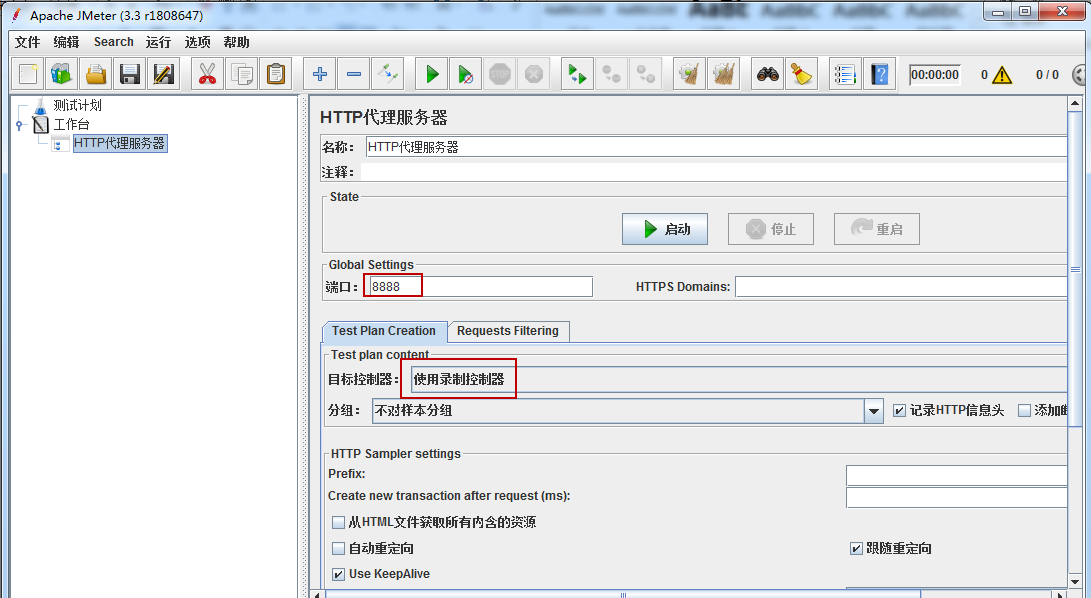Click the Stop sign toolbar icon
The width and height of the screenshot is (1091, 598).
[x=500, y=74]
